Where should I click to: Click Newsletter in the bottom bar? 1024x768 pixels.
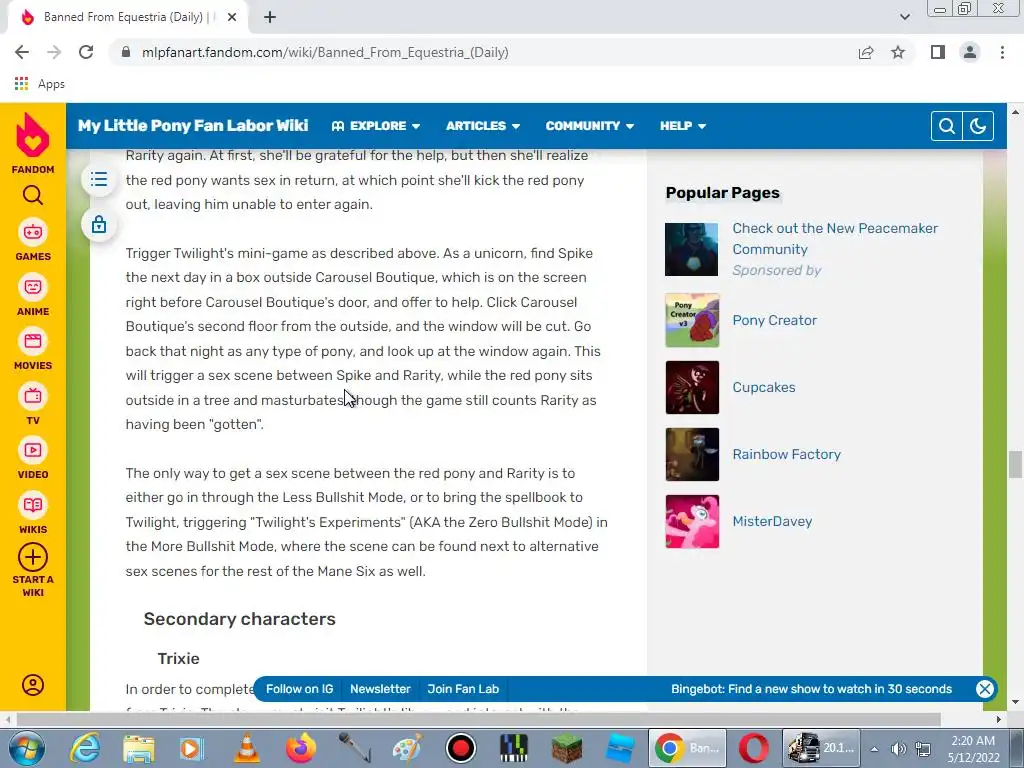380,689
